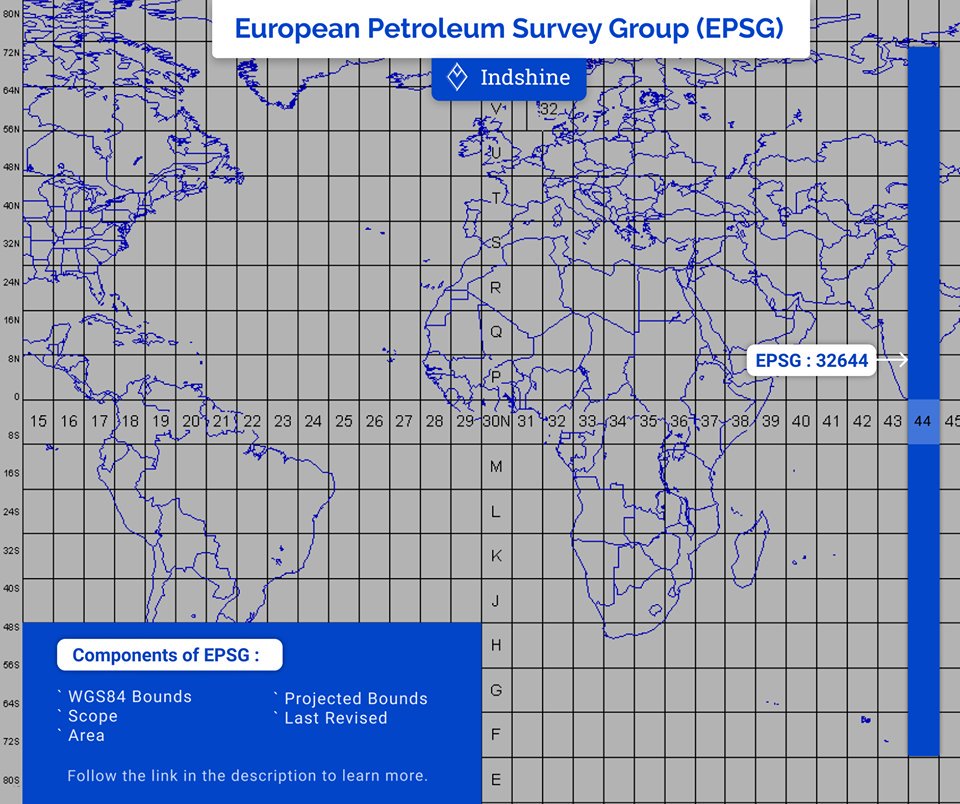Expand the Projected Bounds component entry
Screen dimensions: 960x804
[x=355, y=699]
